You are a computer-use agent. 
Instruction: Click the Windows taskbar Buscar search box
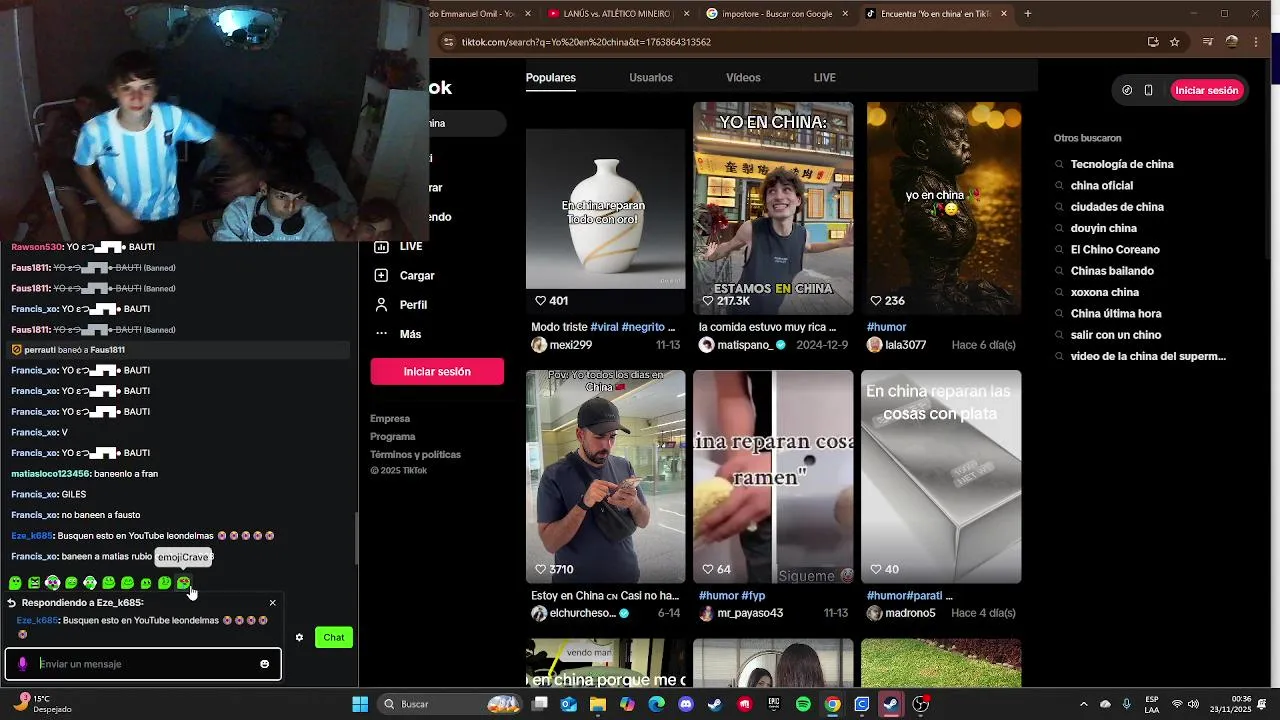tap(451, 704)
